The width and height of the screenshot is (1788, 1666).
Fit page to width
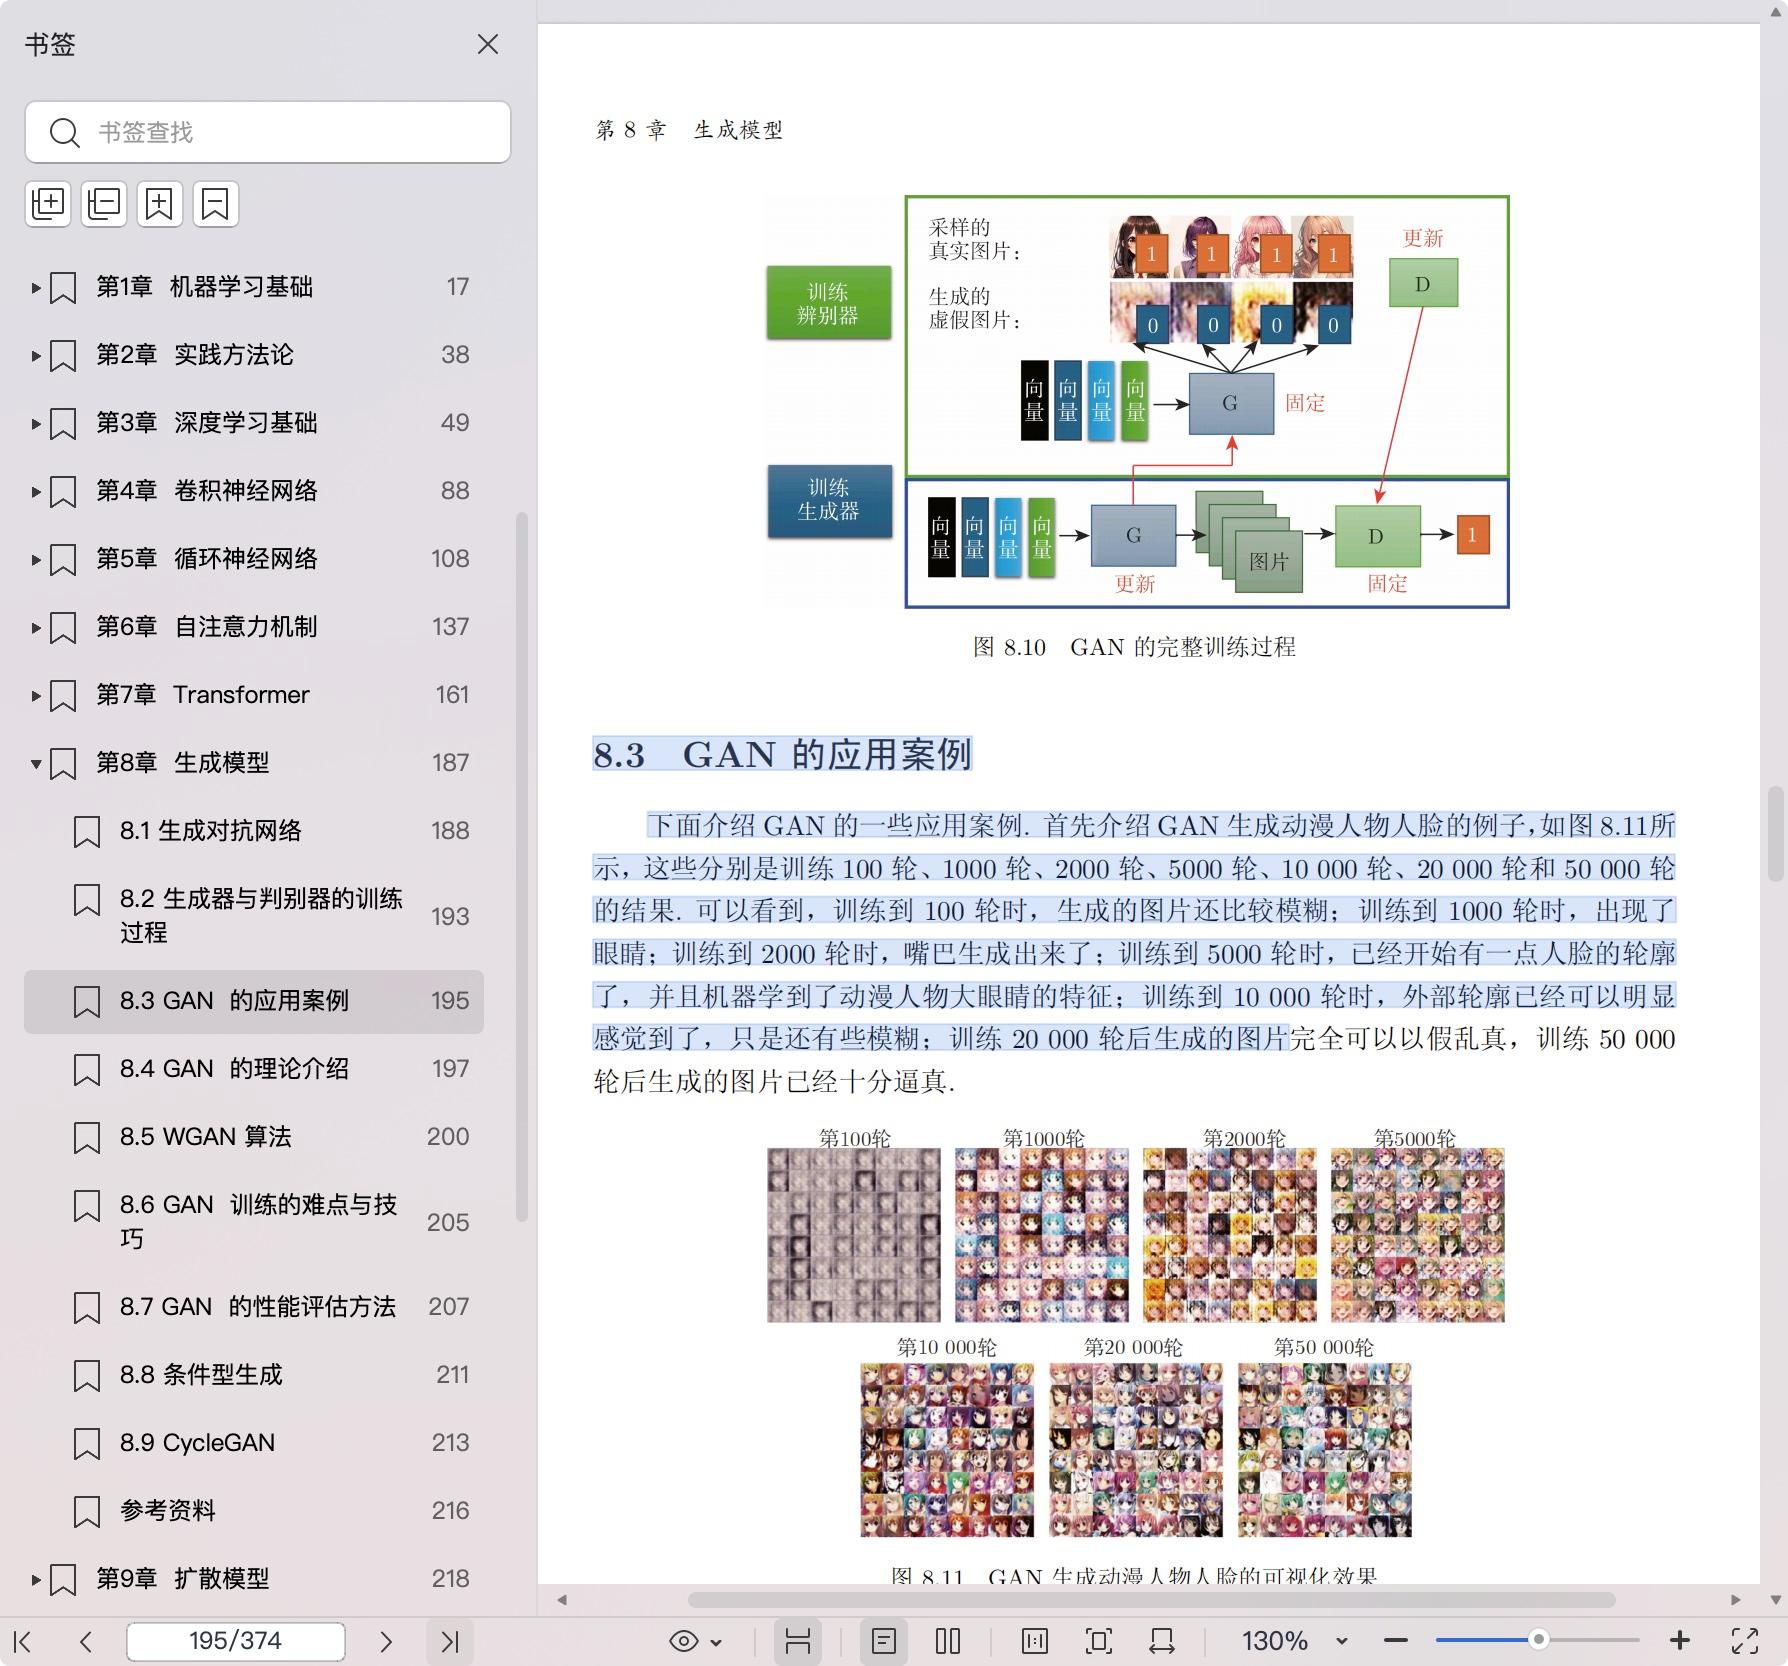click(x=1162, y=1641)
